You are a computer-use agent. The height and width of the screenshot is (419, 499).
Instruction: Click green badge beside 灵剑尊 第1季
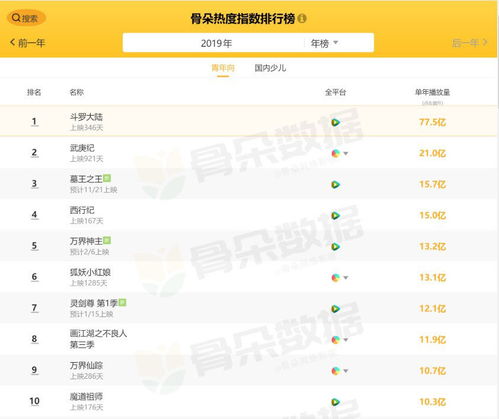pyautogui.click(x=122, y=303)
